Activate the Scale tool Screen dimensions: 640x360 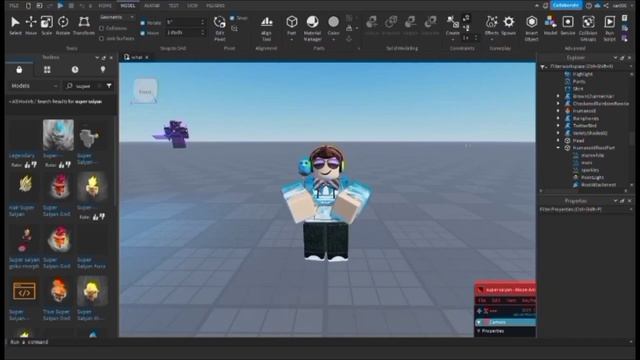coord(47,25)
